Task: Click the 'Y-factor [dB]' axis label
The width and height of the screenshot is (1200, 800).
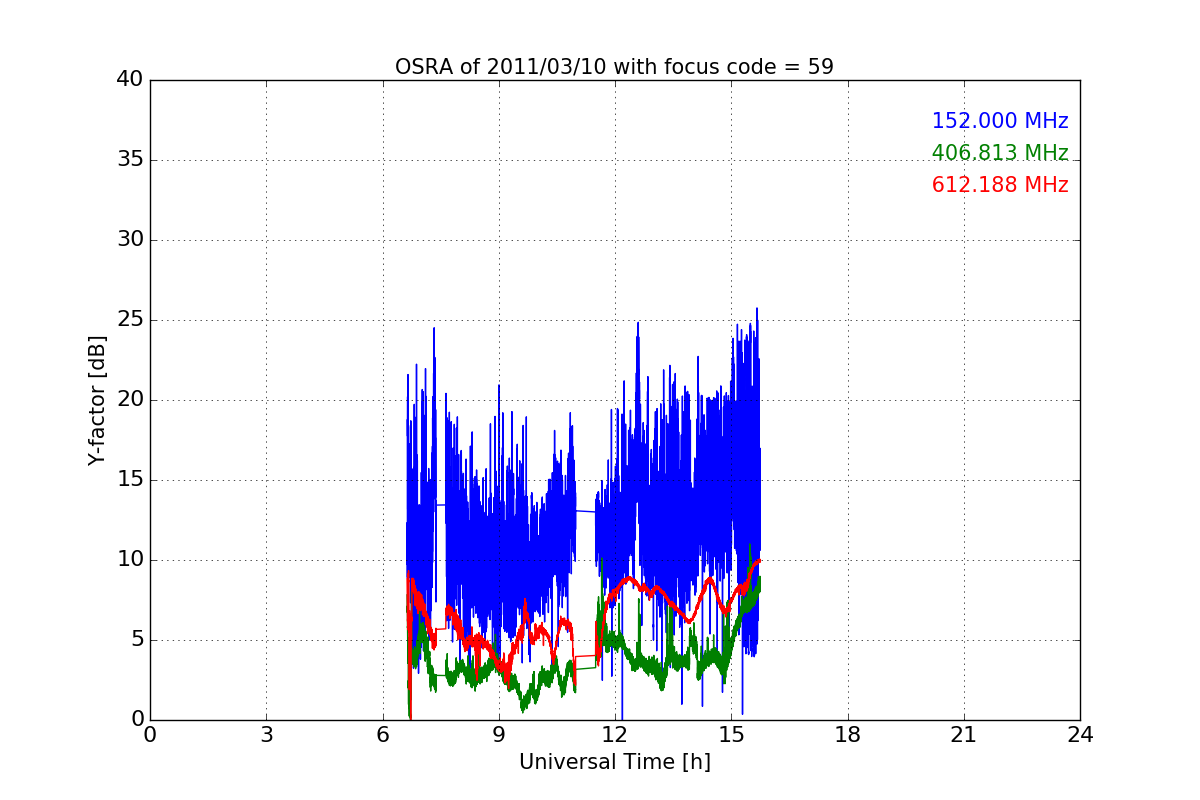Action: click(x=97, y=400)
